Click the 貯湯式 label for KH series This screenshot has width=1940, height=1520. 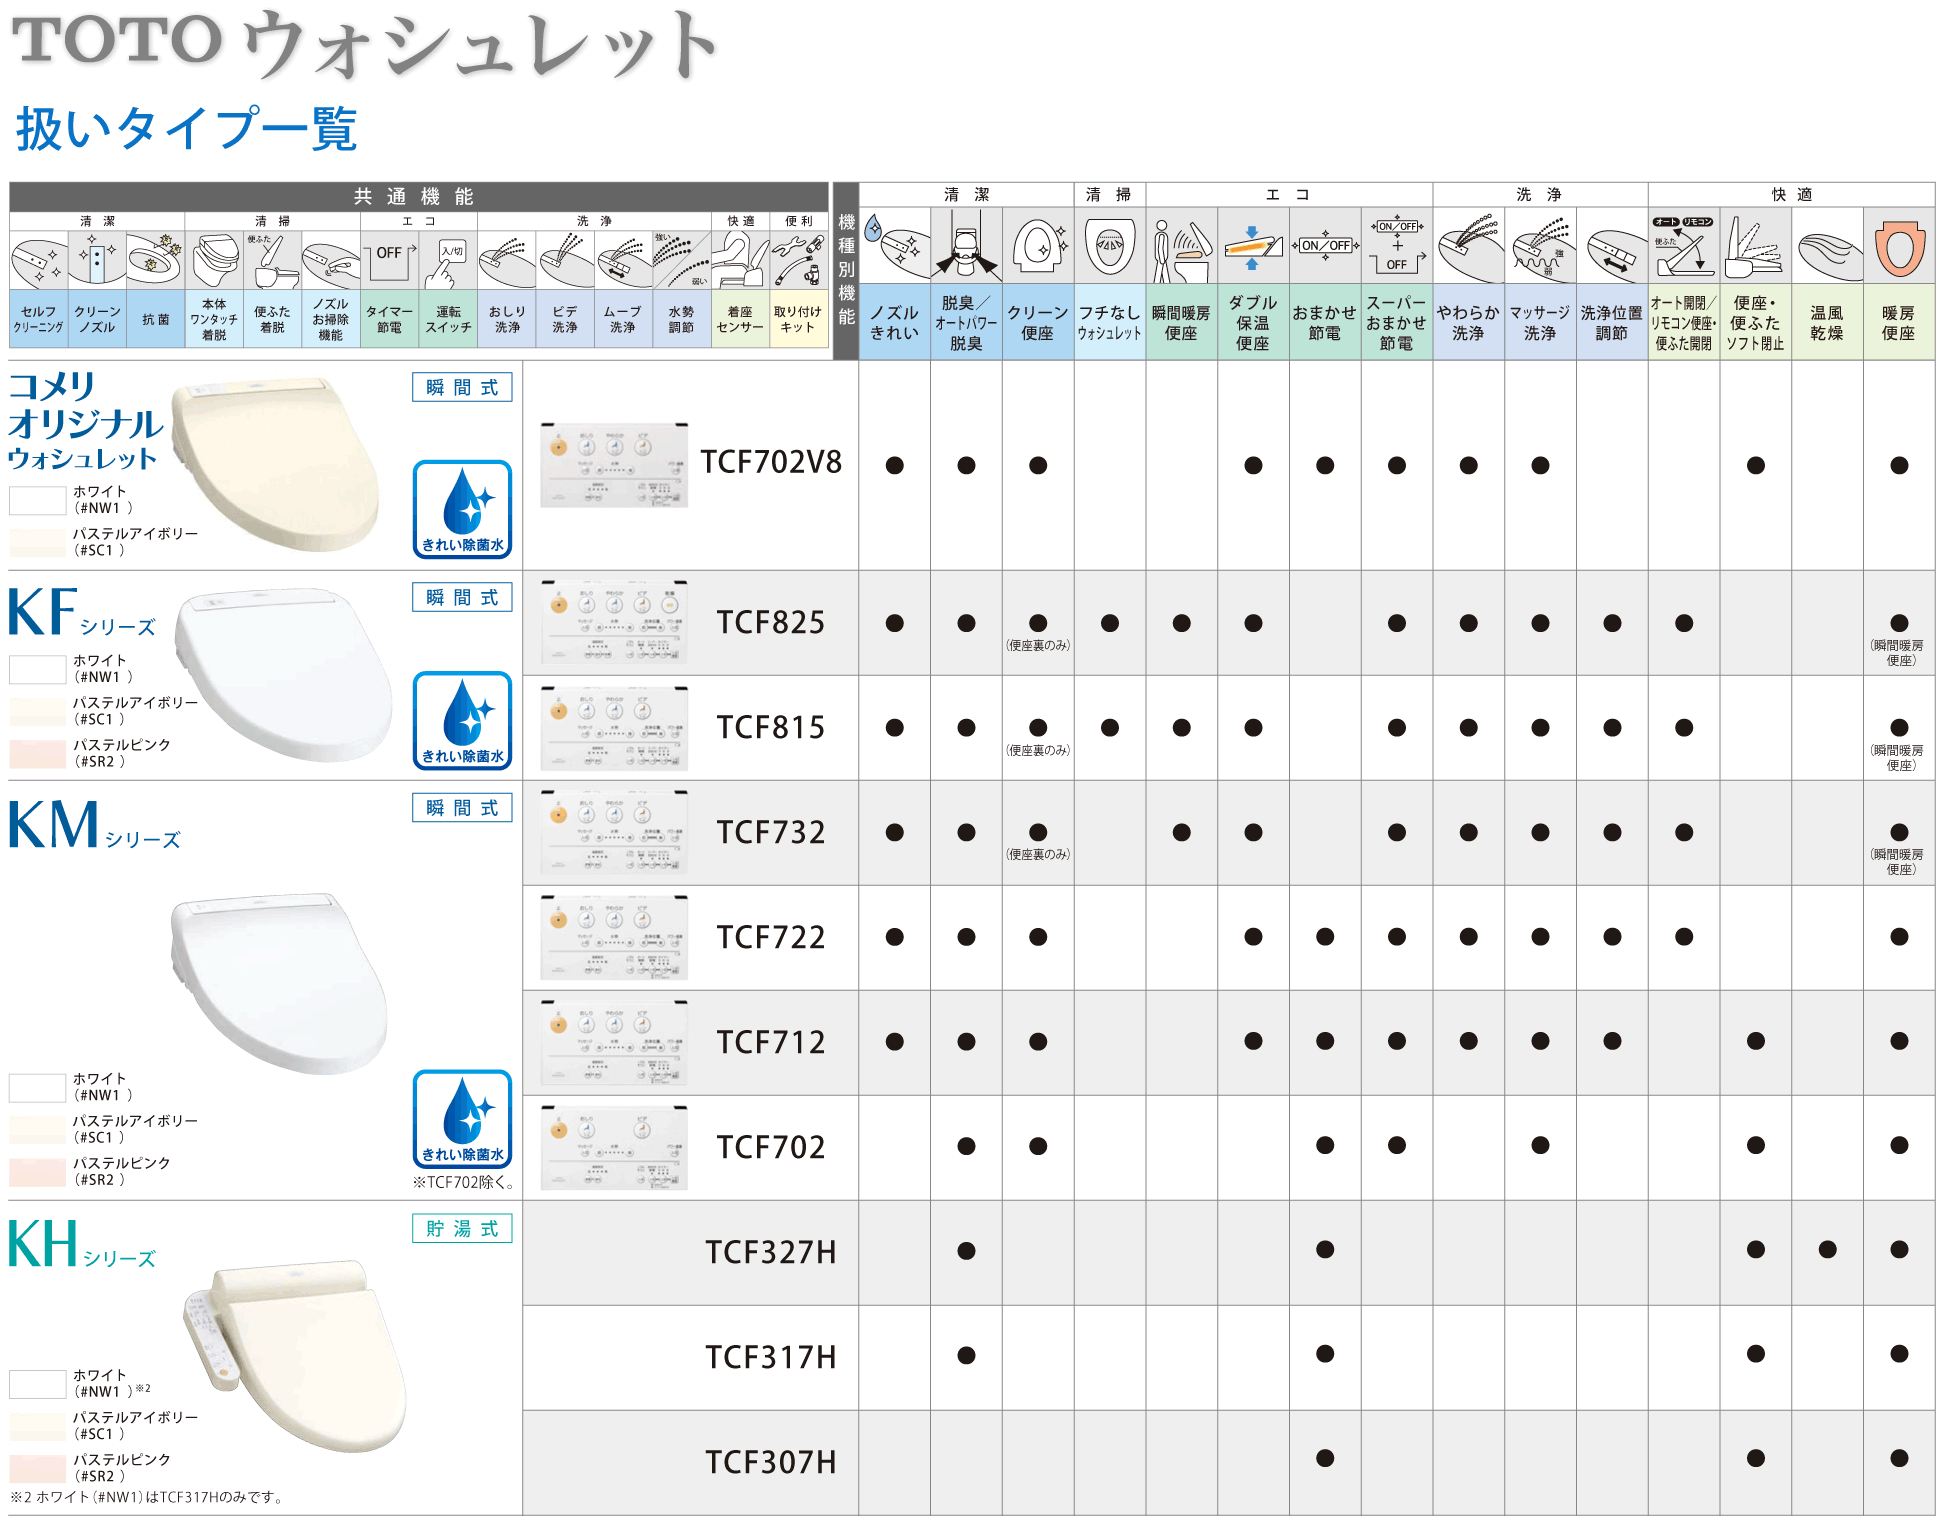pyautogui.click(x=462, y=1228)
